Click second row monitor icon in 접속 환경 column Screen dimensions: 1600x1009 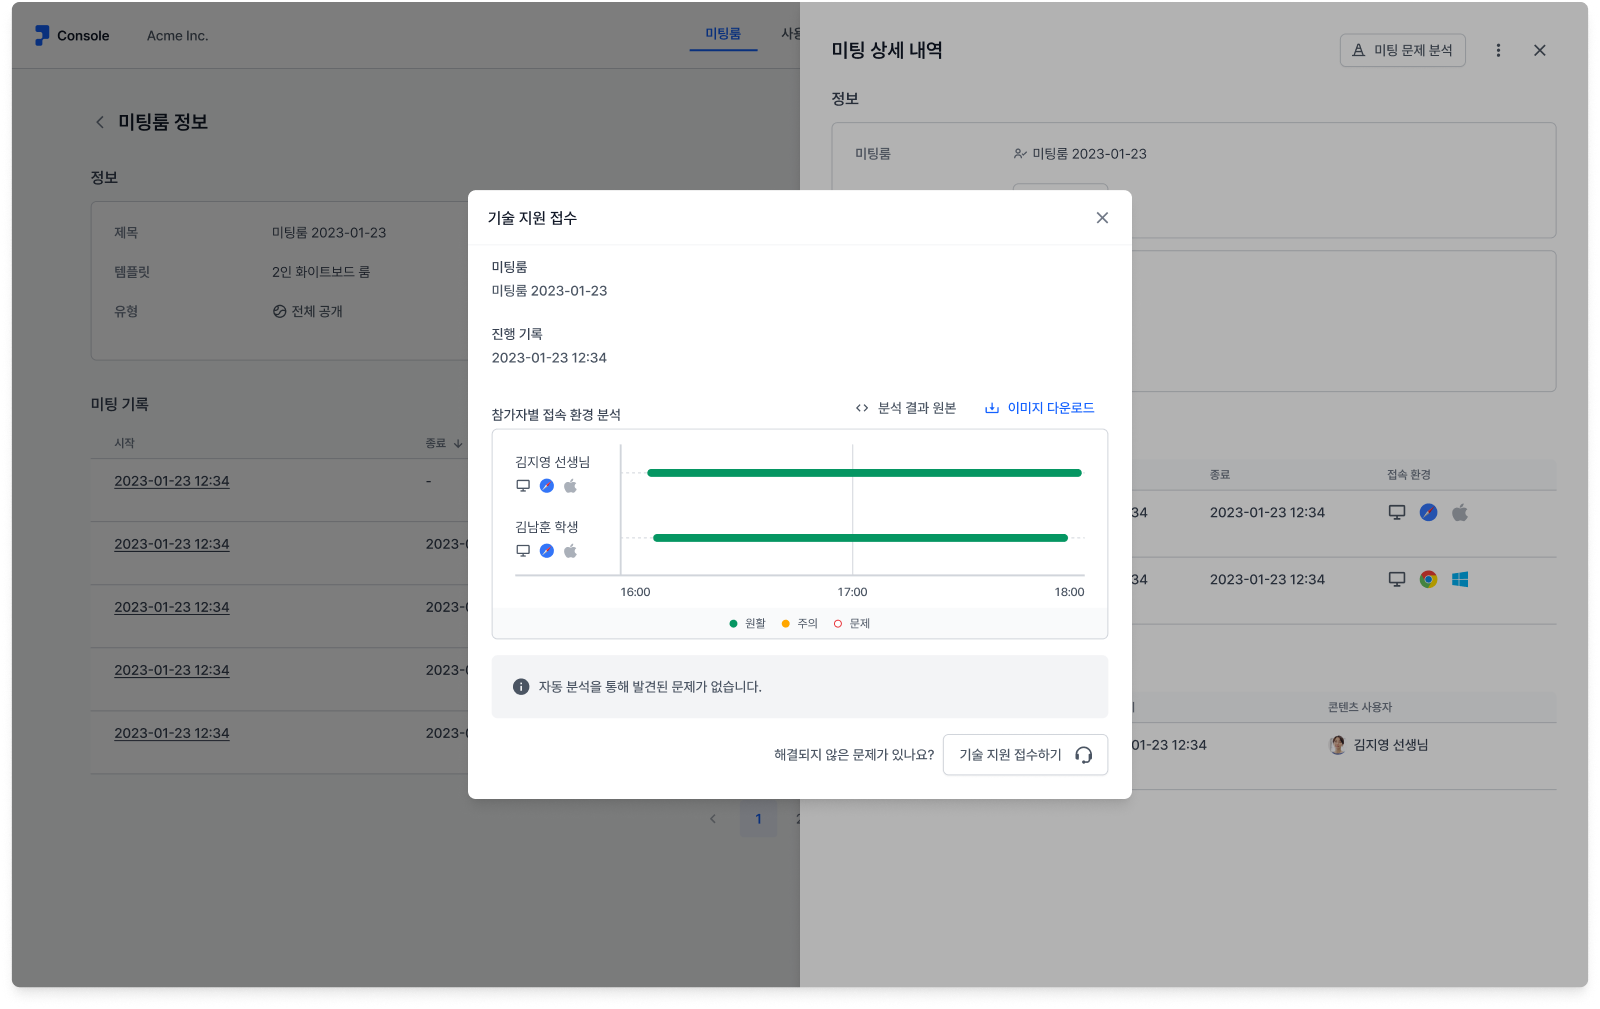[x=1397, y=580]
